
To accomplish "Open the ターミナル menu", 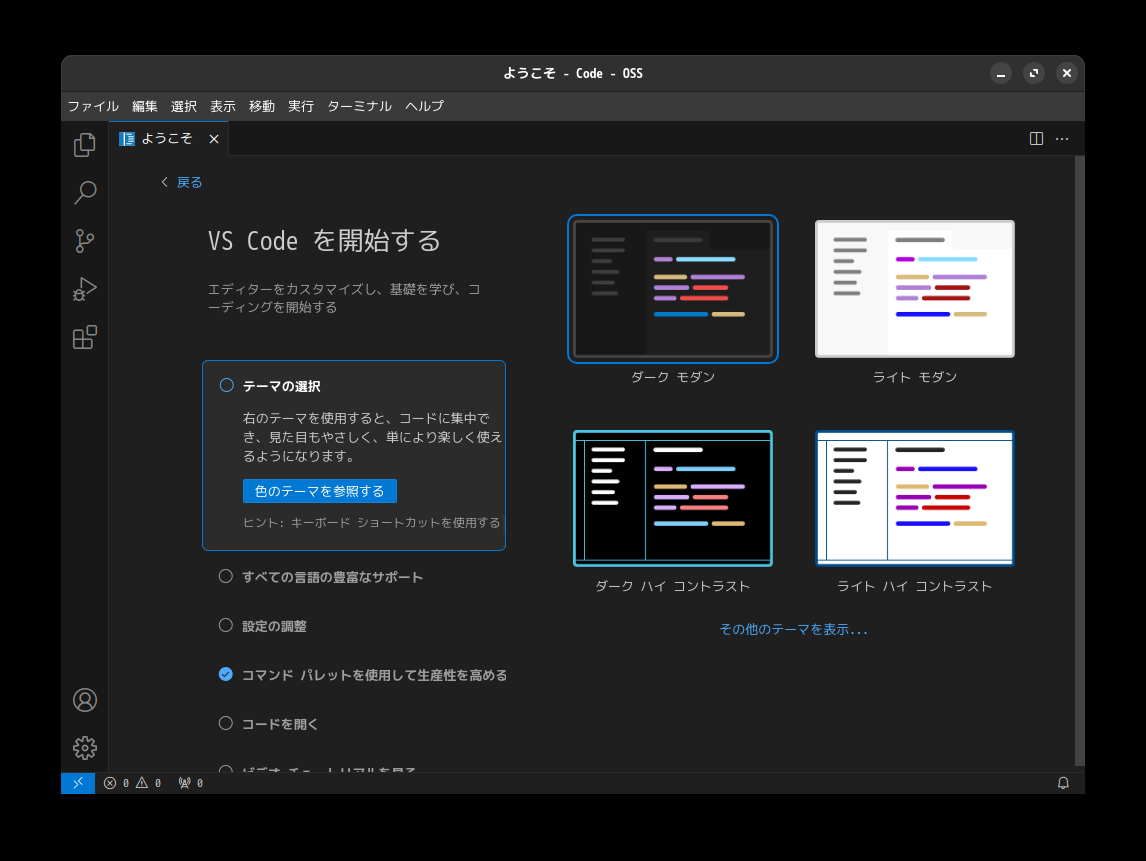I will point(359,106).
